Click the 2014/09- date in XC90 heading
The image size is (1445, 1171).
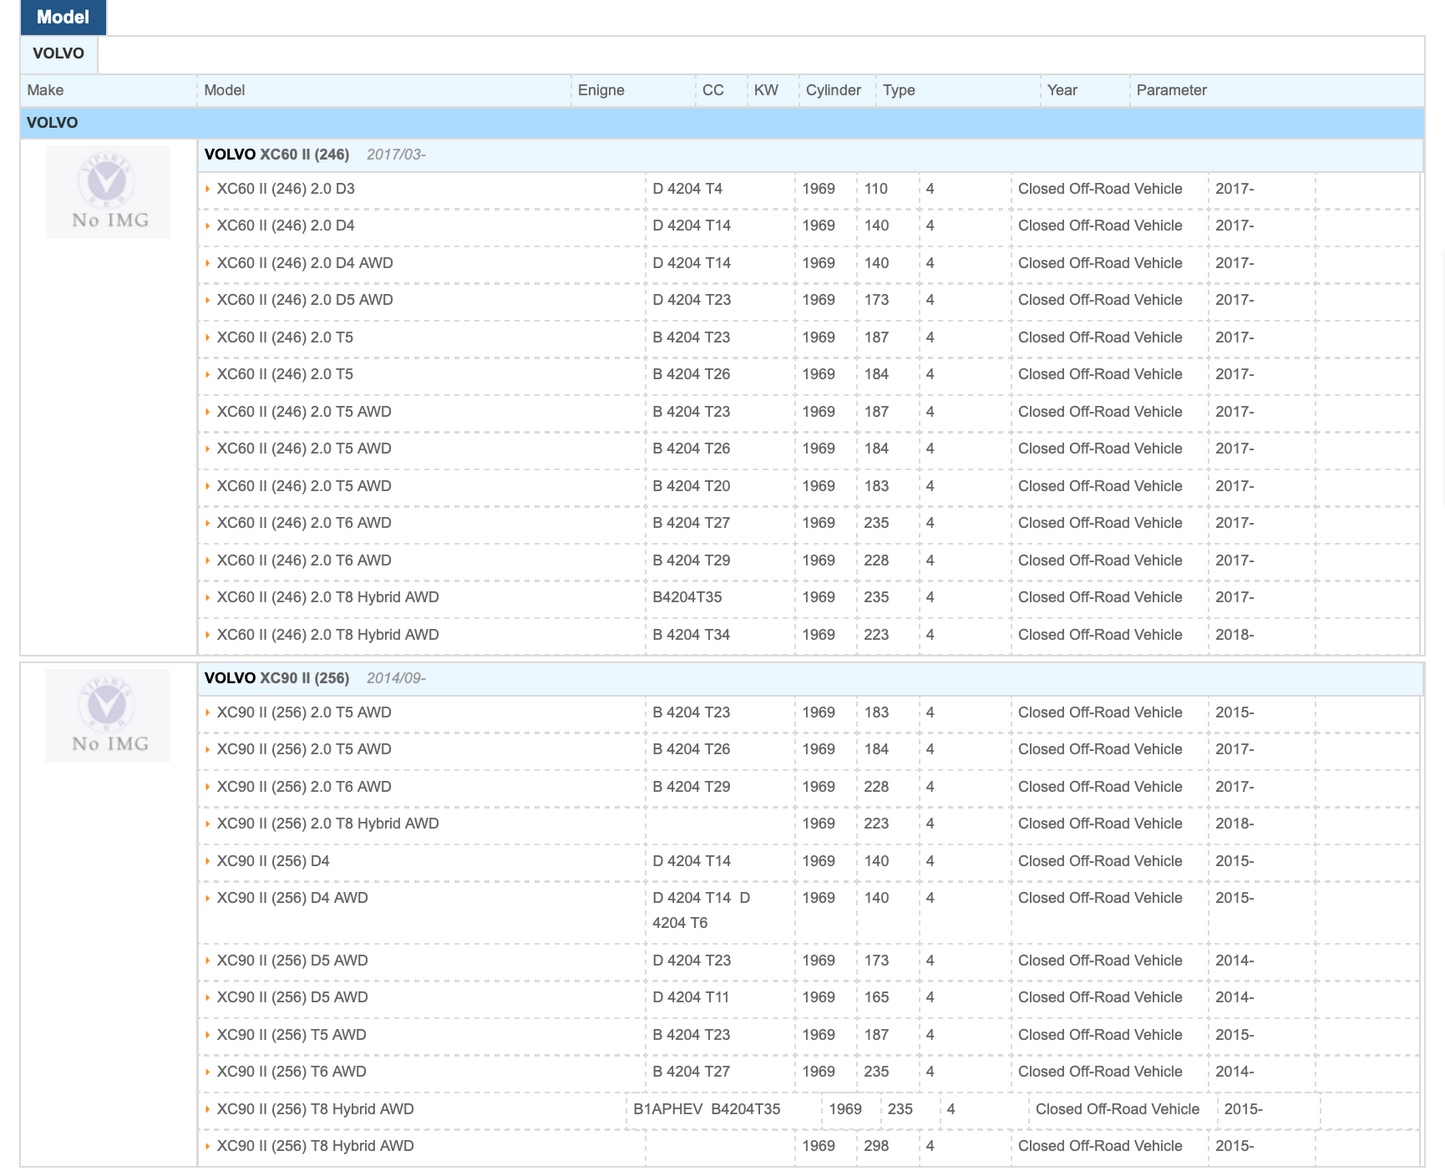pos(396,678)
